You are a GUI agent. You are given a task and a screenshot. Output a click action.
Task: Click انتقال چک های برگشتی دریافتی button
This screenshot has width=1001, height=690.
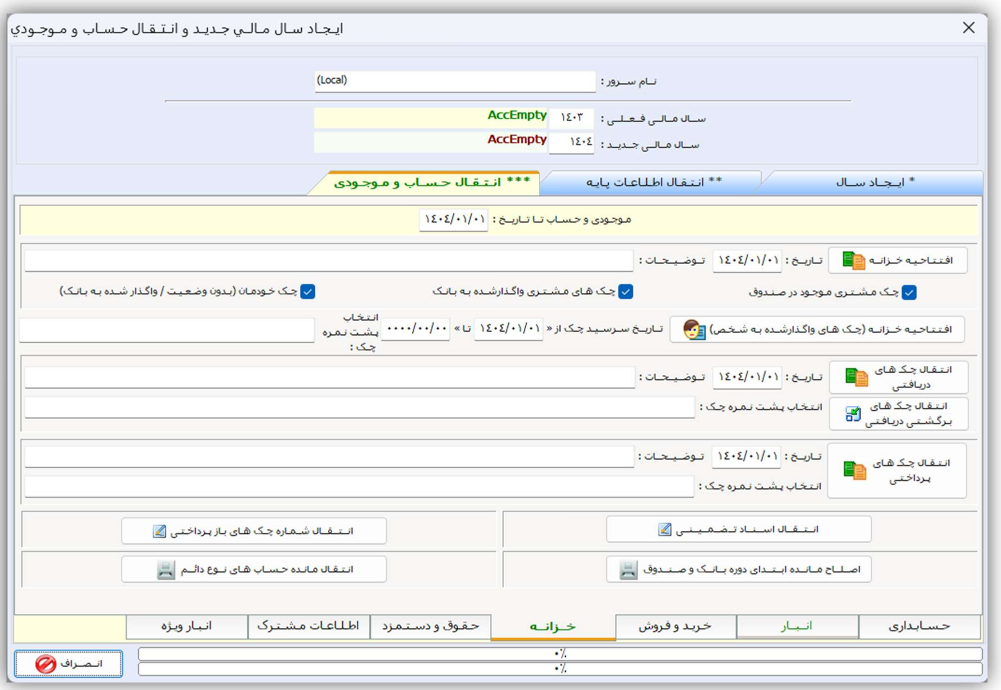[x=898, y=414]
